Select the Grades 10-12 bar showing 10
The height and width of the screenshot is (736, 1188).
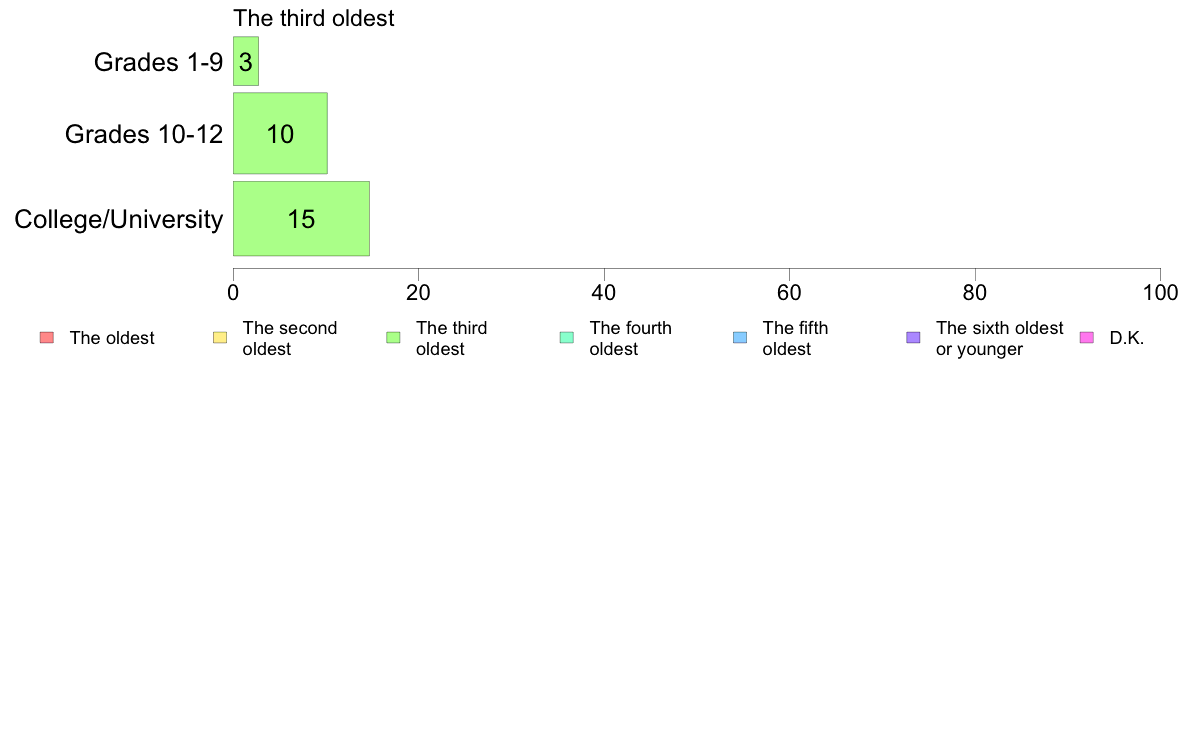coord(280,133)
